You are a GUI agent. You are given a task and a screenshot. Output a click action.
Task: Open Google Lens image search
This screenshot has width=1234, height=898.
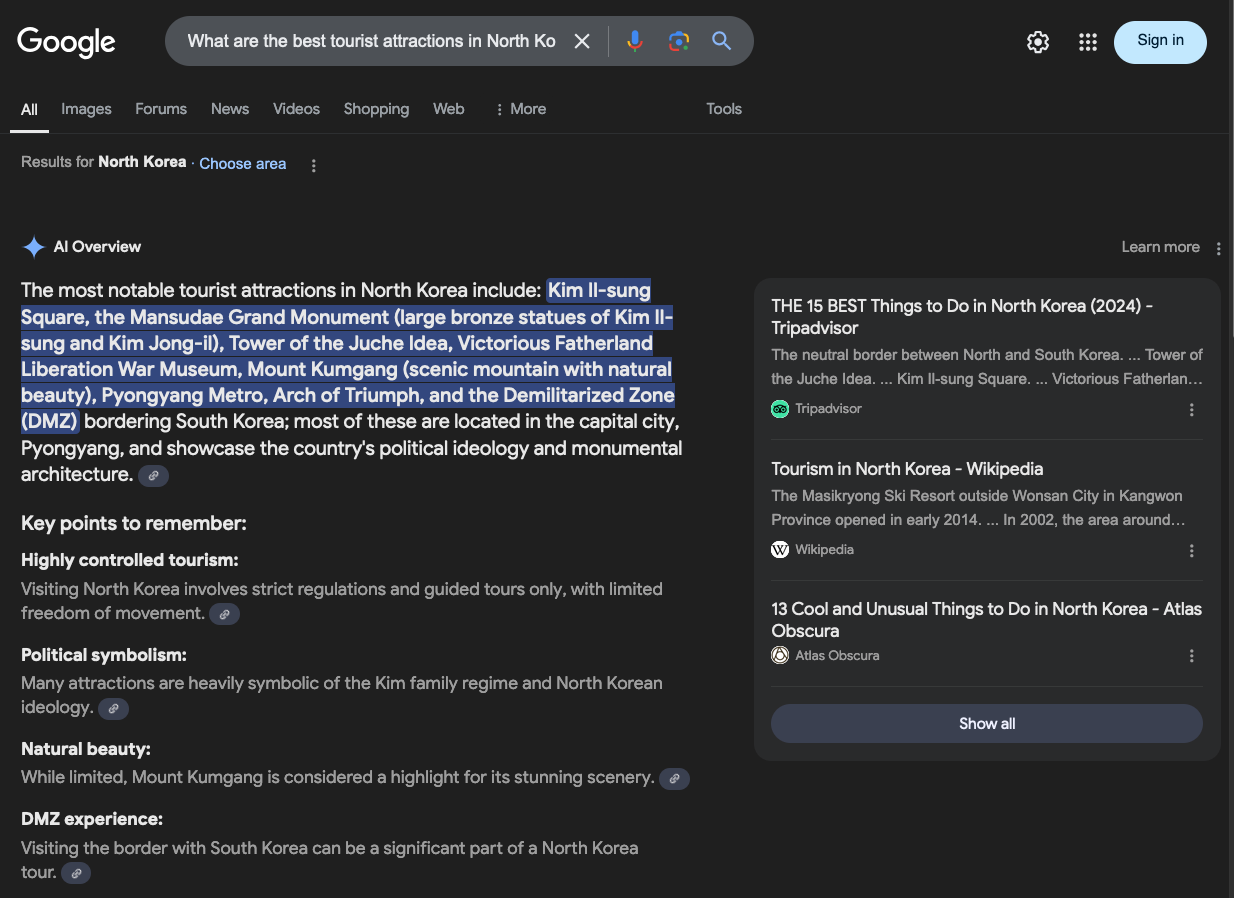tap(679, 41)
